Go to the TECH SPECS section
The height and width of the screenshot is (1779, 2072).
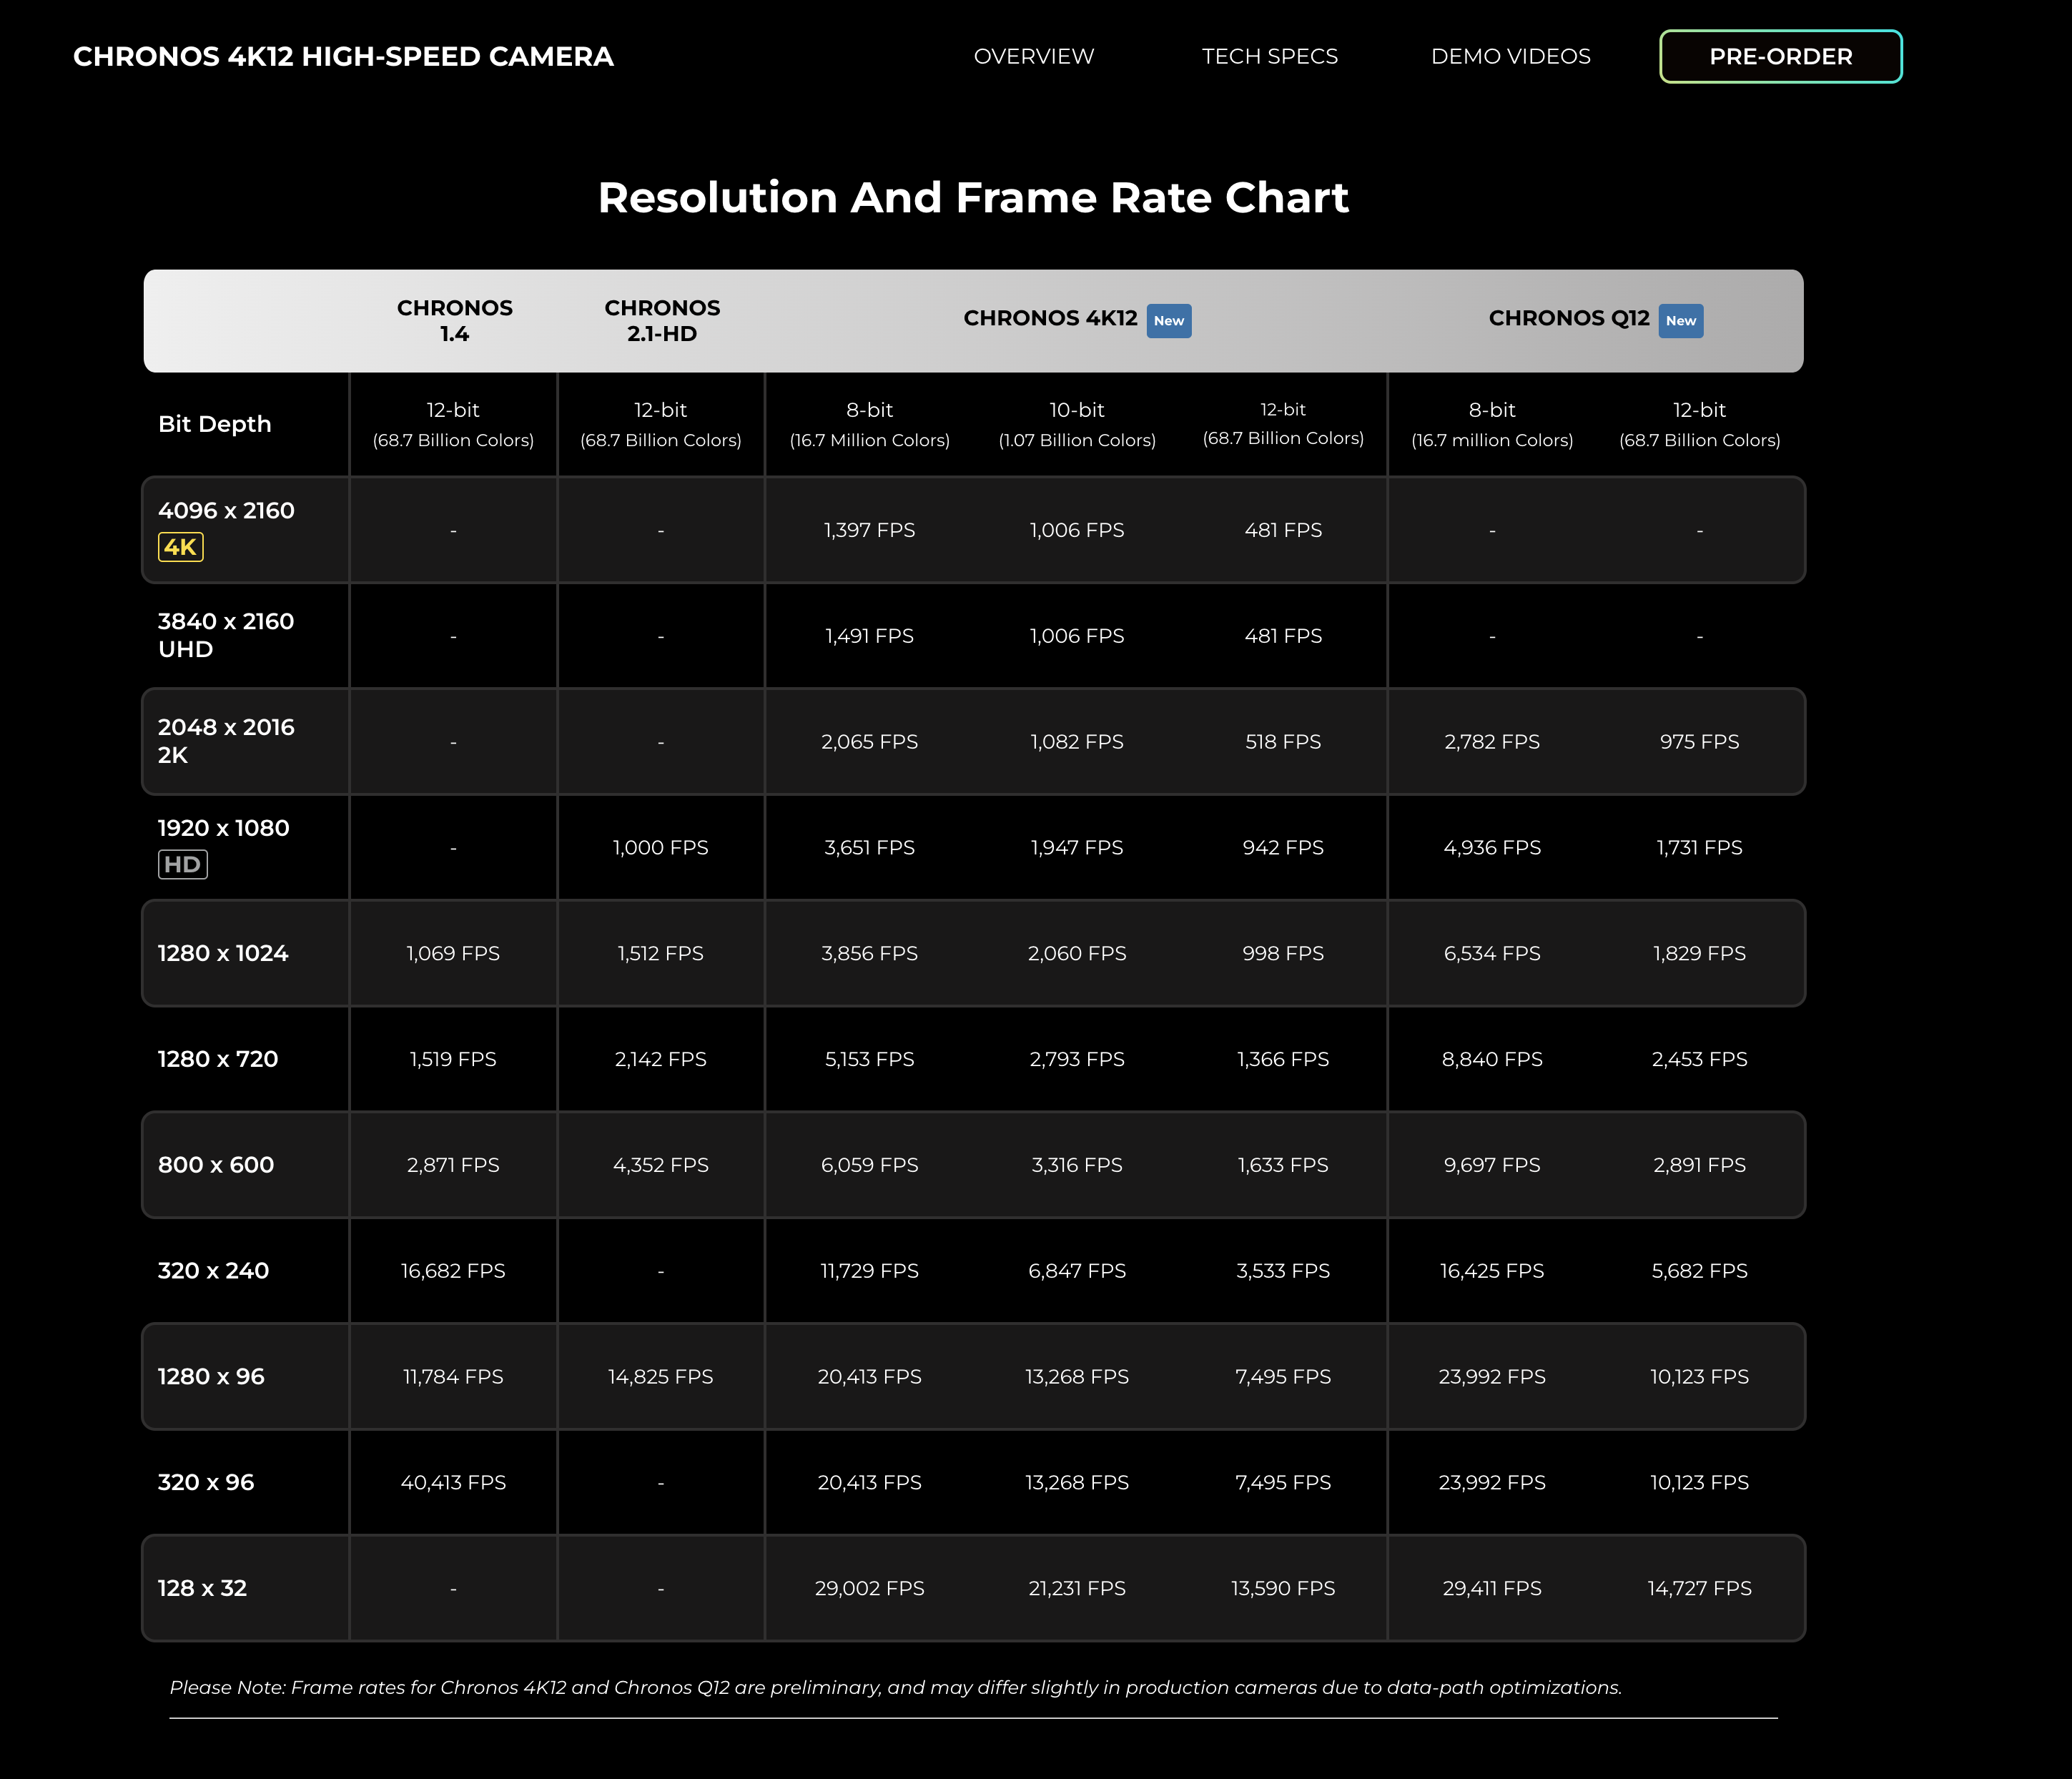coord(1269,56)
